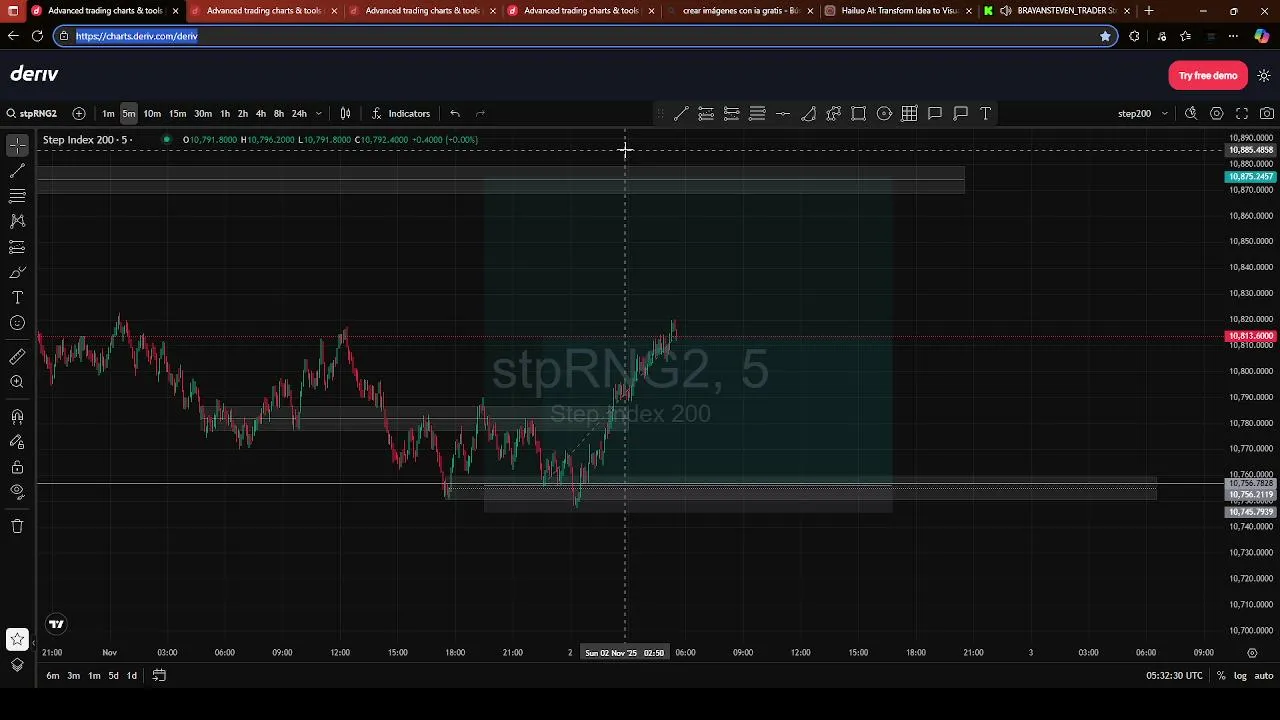This screenshot has width=1280, height=720.
Task: Open timezone menu showing 05:32:30 UTC
Action: (x=1174, y=676)
